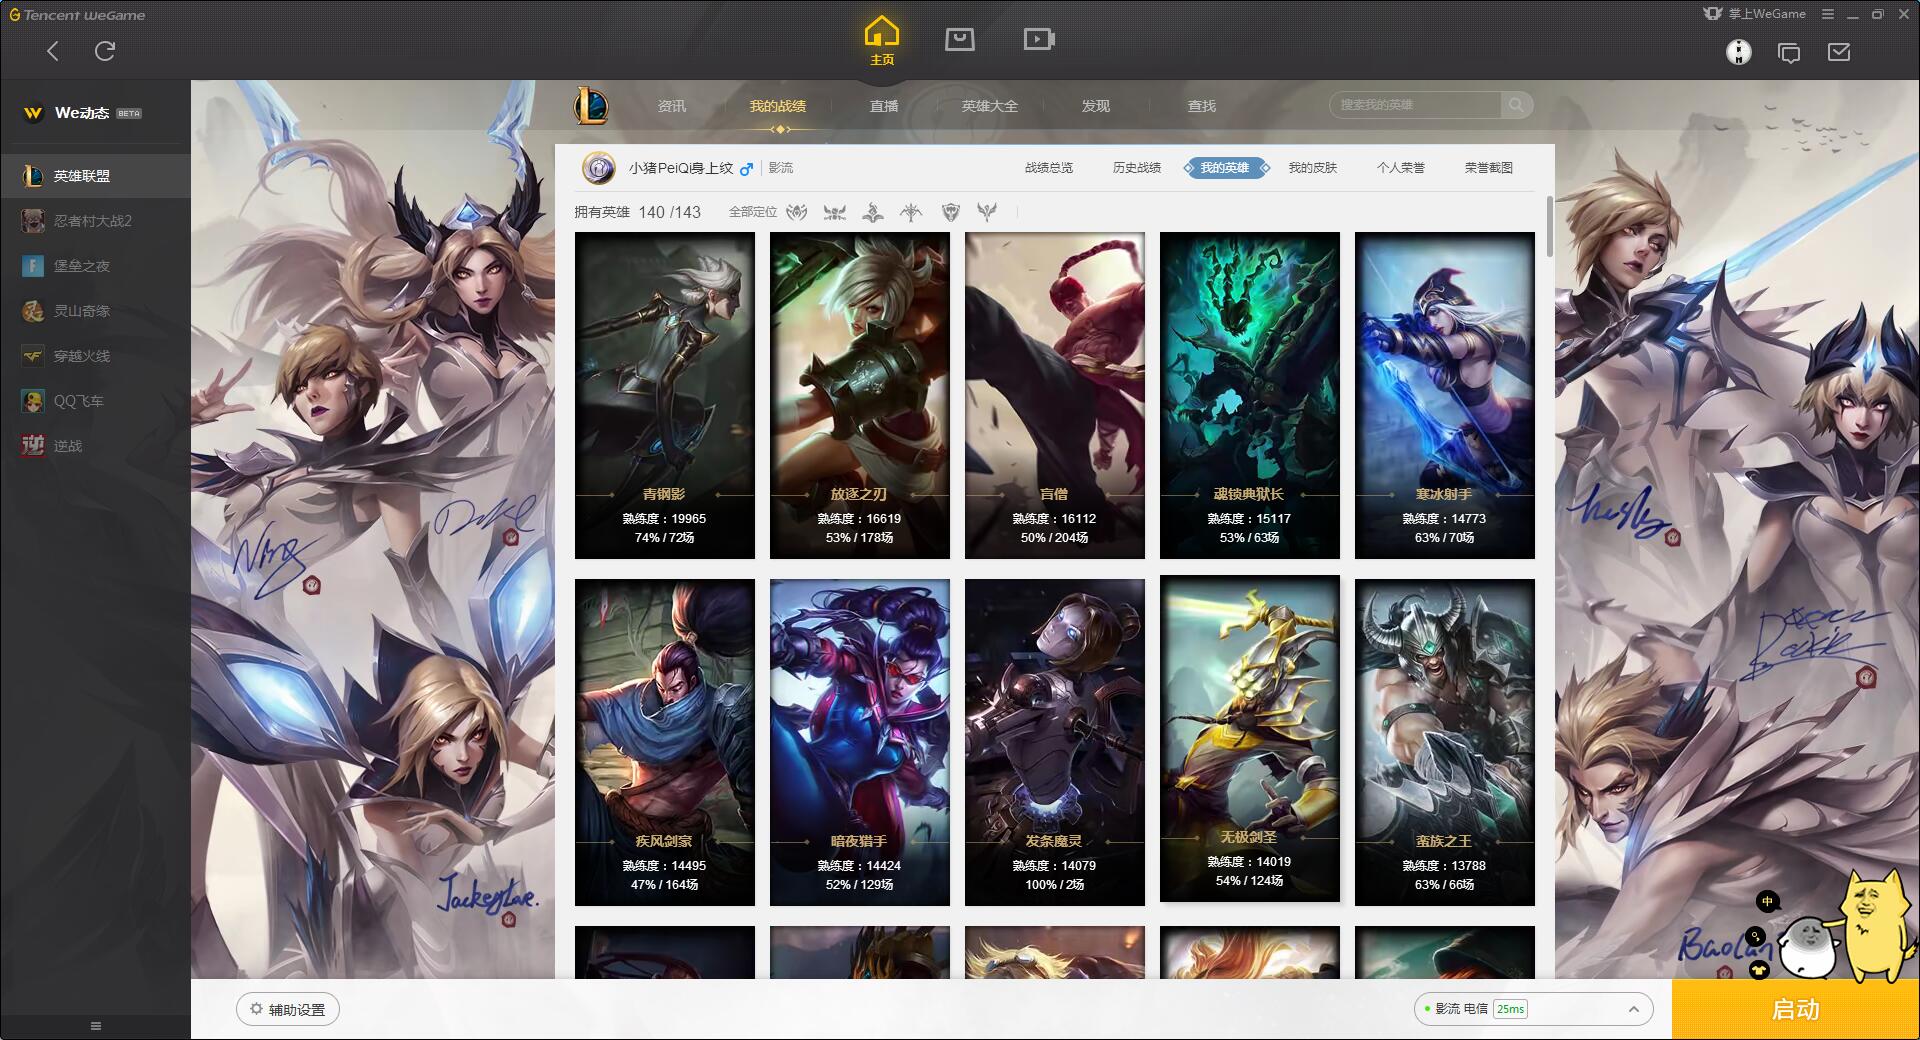This screenshot has height=1040, width=1920.
Task: Click the League of Legends logo
Action: [591, 105]
